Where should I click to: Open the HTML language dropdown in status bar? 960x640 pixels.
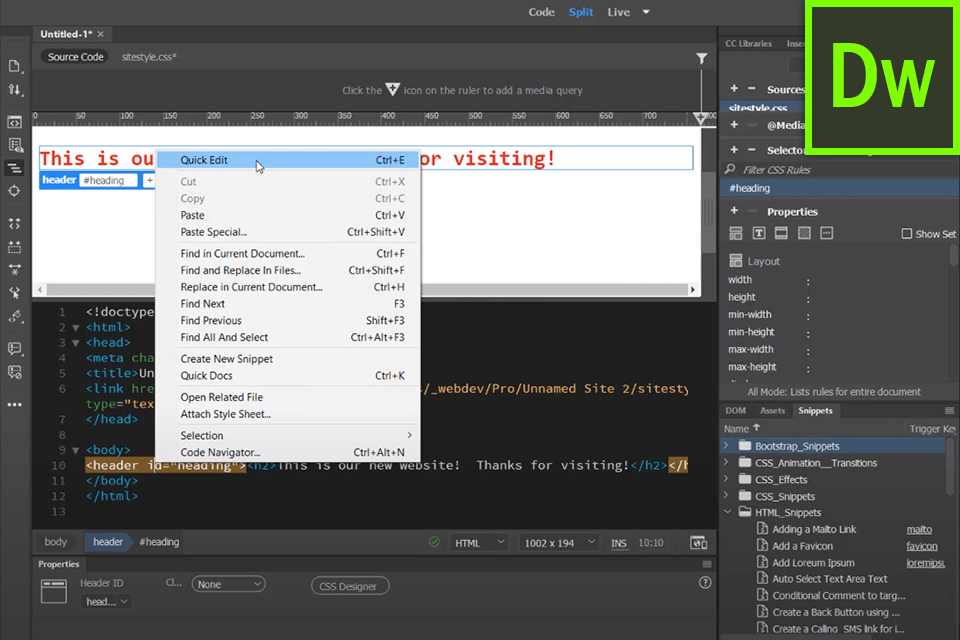pos(479,543)
